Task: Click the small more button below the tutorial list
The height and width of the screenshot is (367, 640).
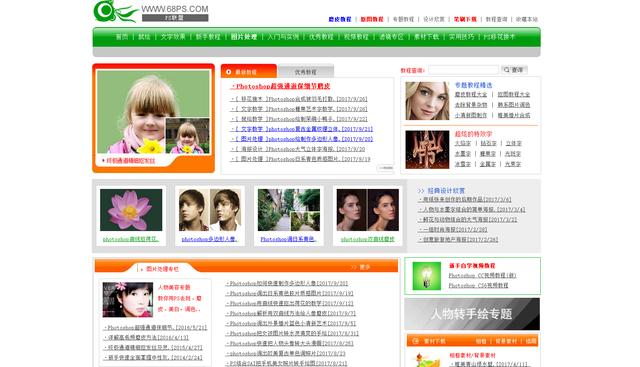Action: [385, 168]
